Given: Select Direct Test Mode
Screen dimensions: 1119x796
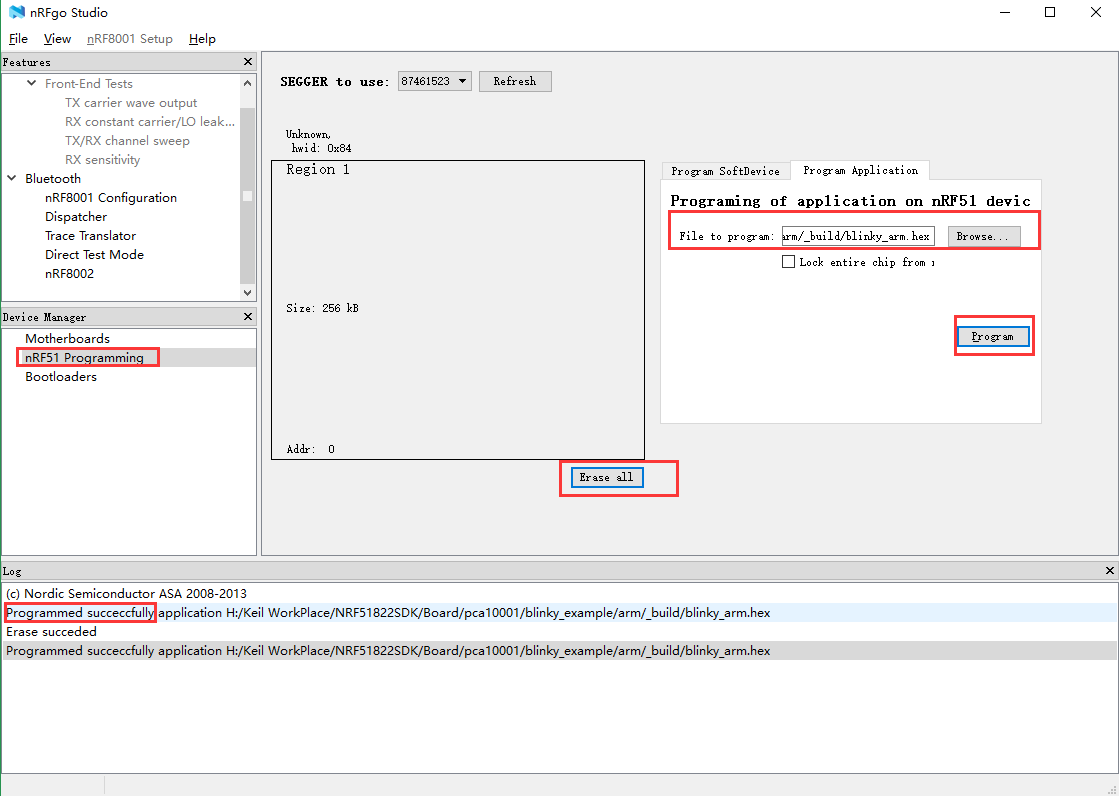Looking at the screenshot, I should point(94,255).
